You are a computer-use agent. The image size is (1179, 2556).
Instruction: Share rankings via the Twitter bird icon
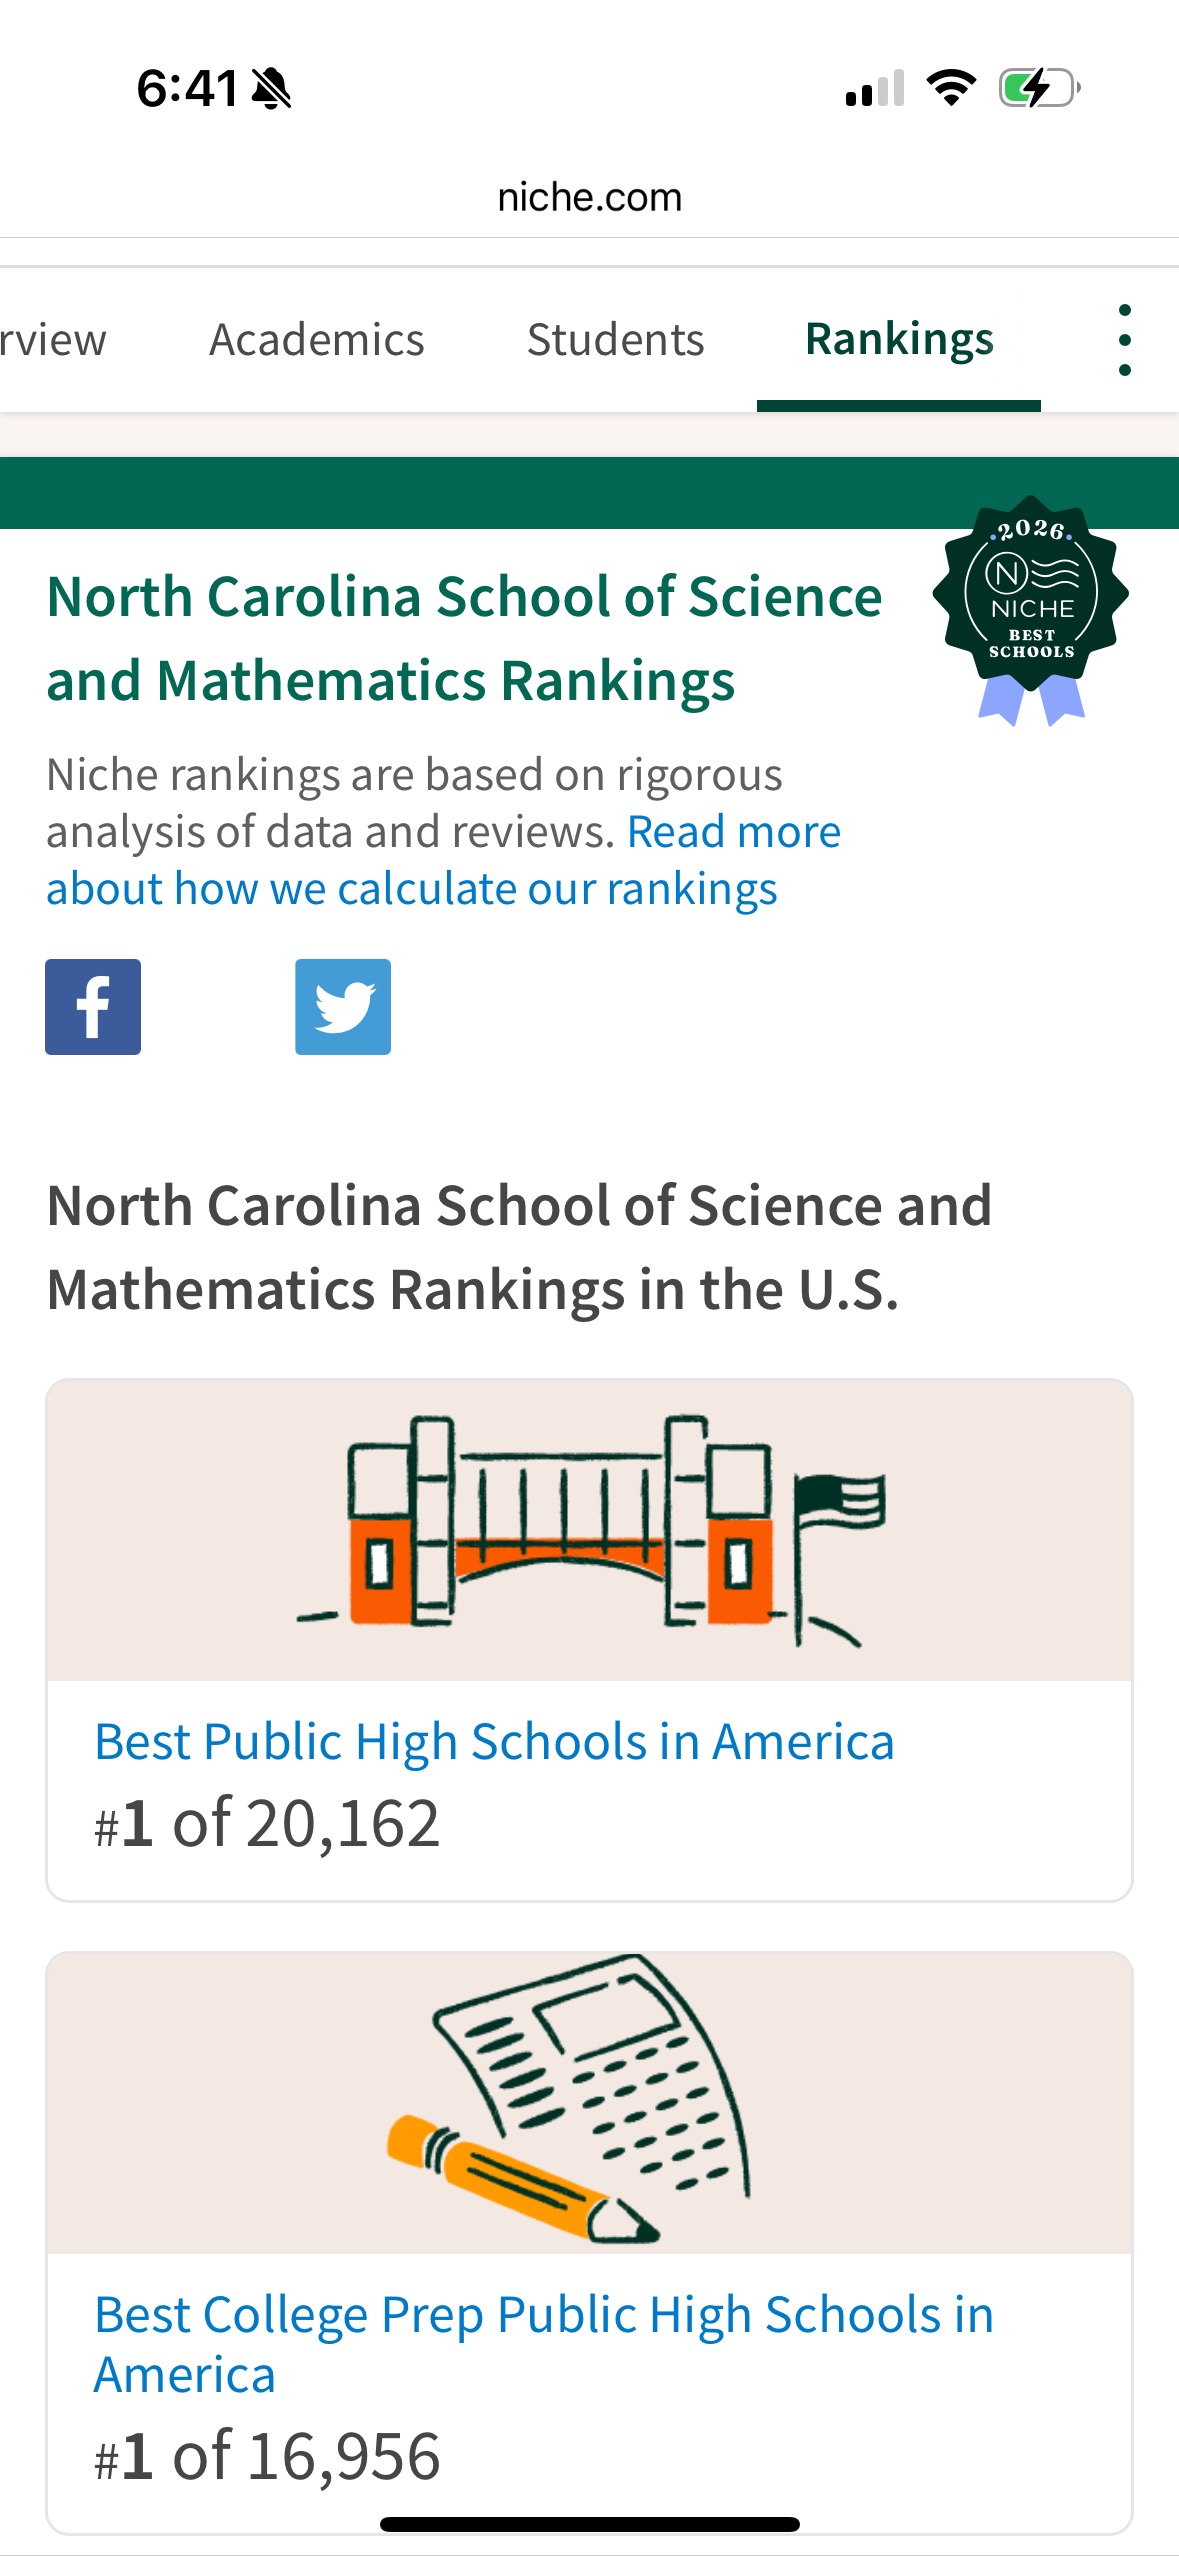tap(343, 1007)
